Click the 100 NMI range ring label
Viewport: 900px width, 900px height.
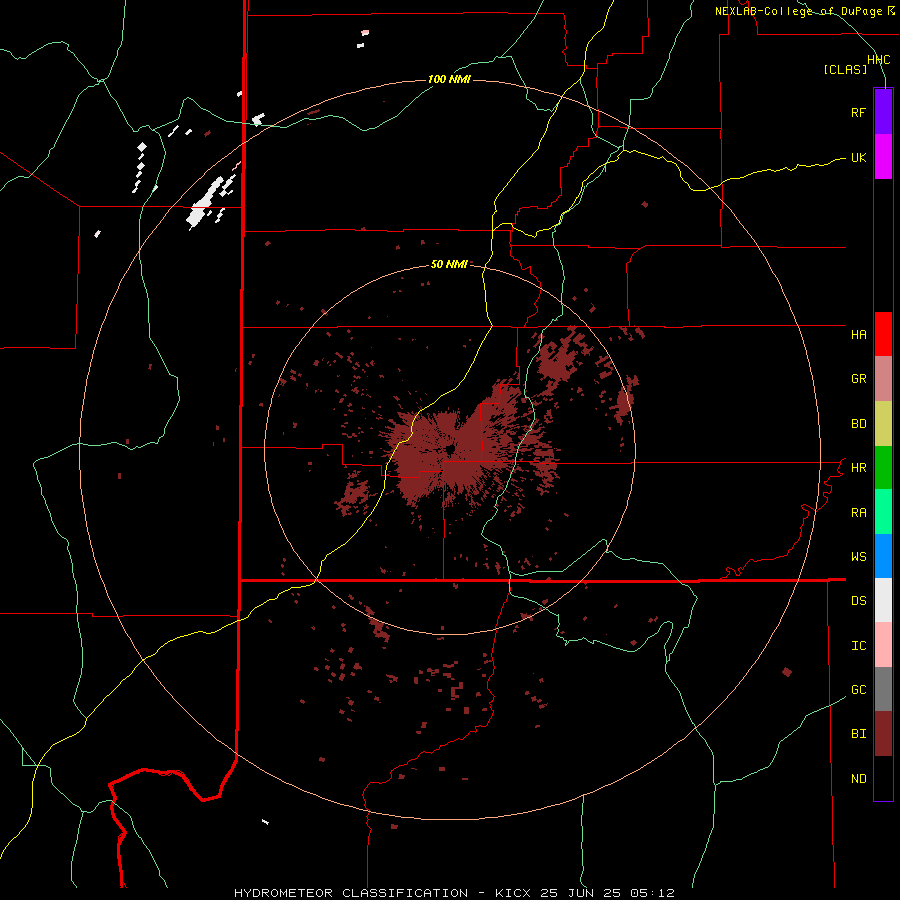point(449,79)
